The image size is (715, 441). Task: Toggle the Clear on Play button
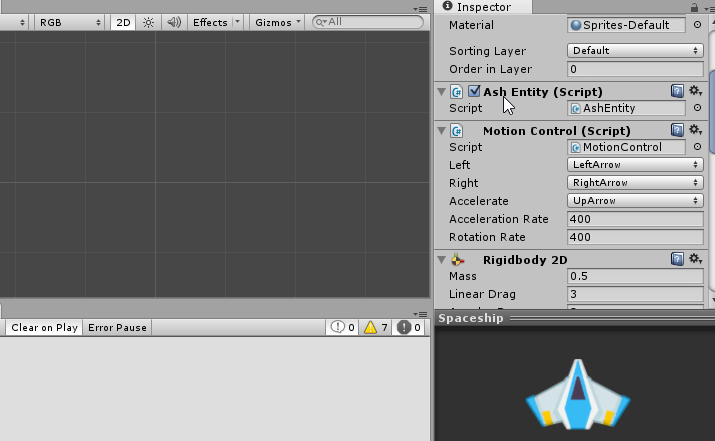[x=44, y=327]
